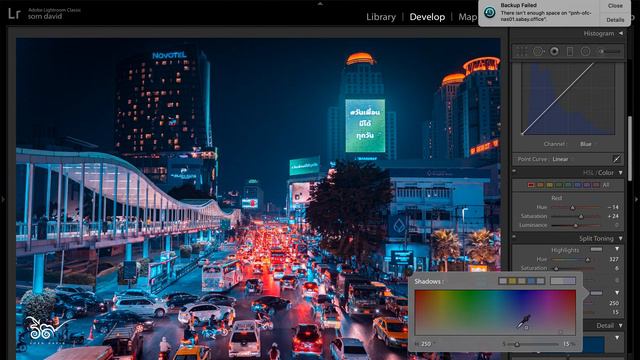Adjust the Highlights Hue slider handle

(x=588, y=259)
